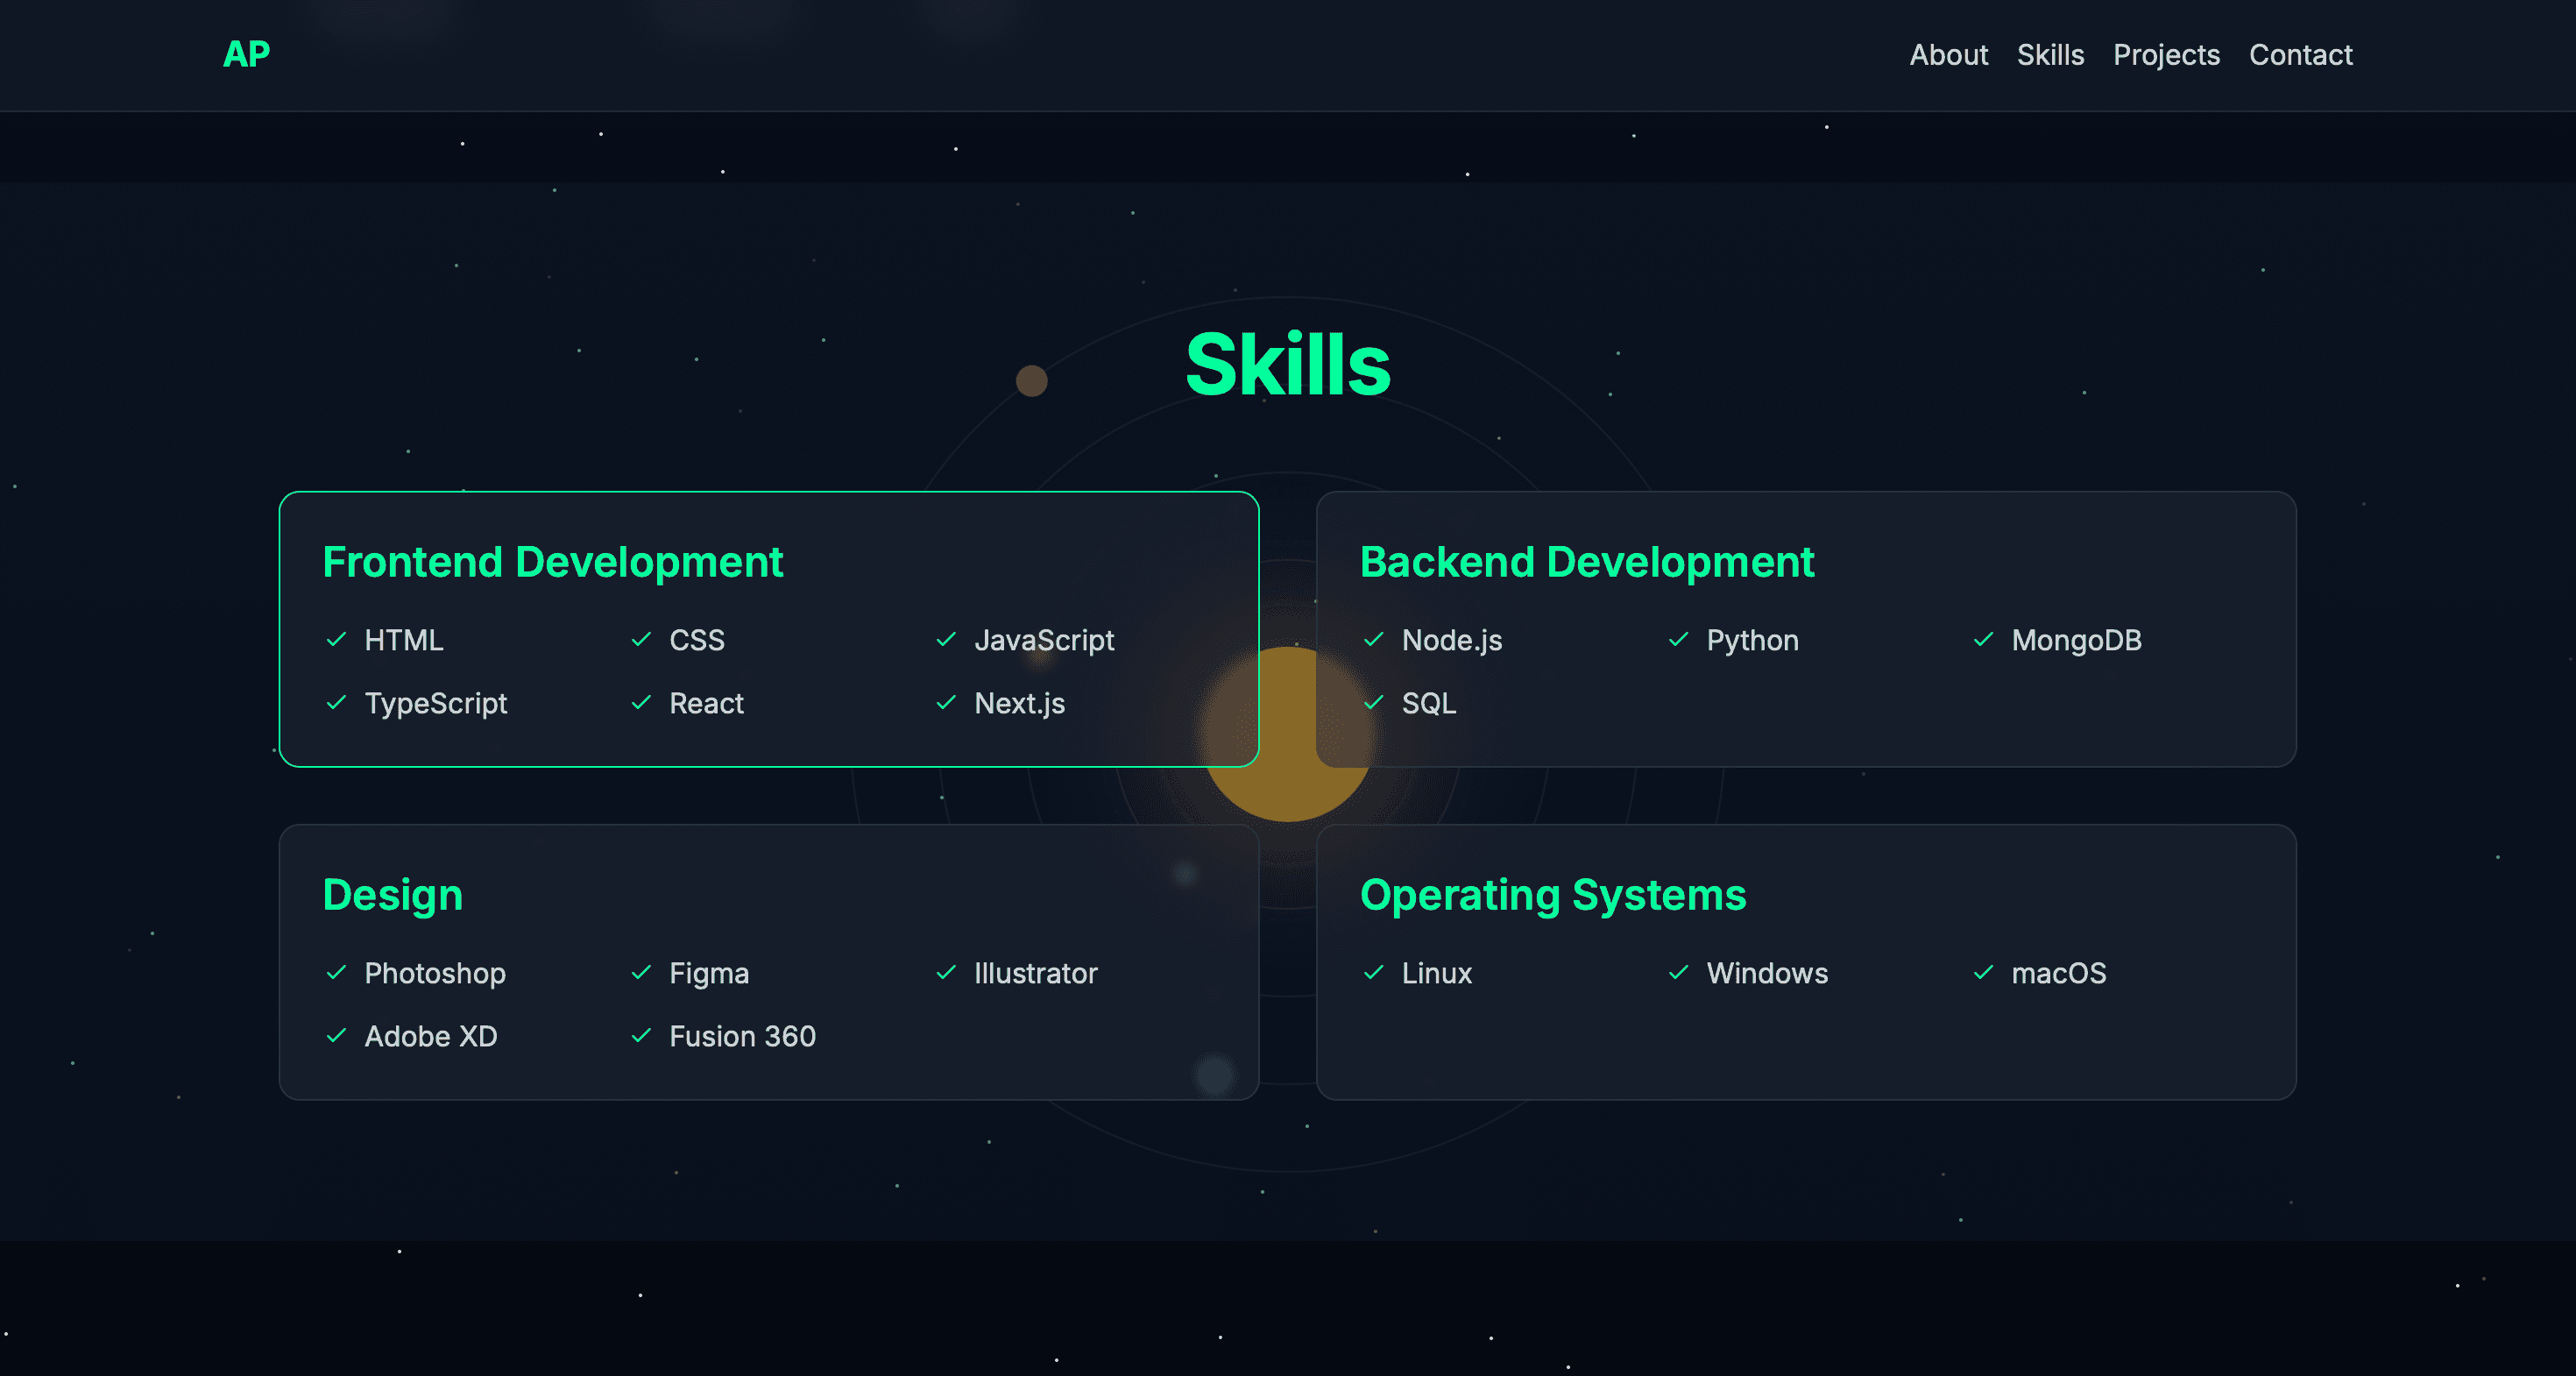Click the checkmark beside Photoshop

coord(337,972)
